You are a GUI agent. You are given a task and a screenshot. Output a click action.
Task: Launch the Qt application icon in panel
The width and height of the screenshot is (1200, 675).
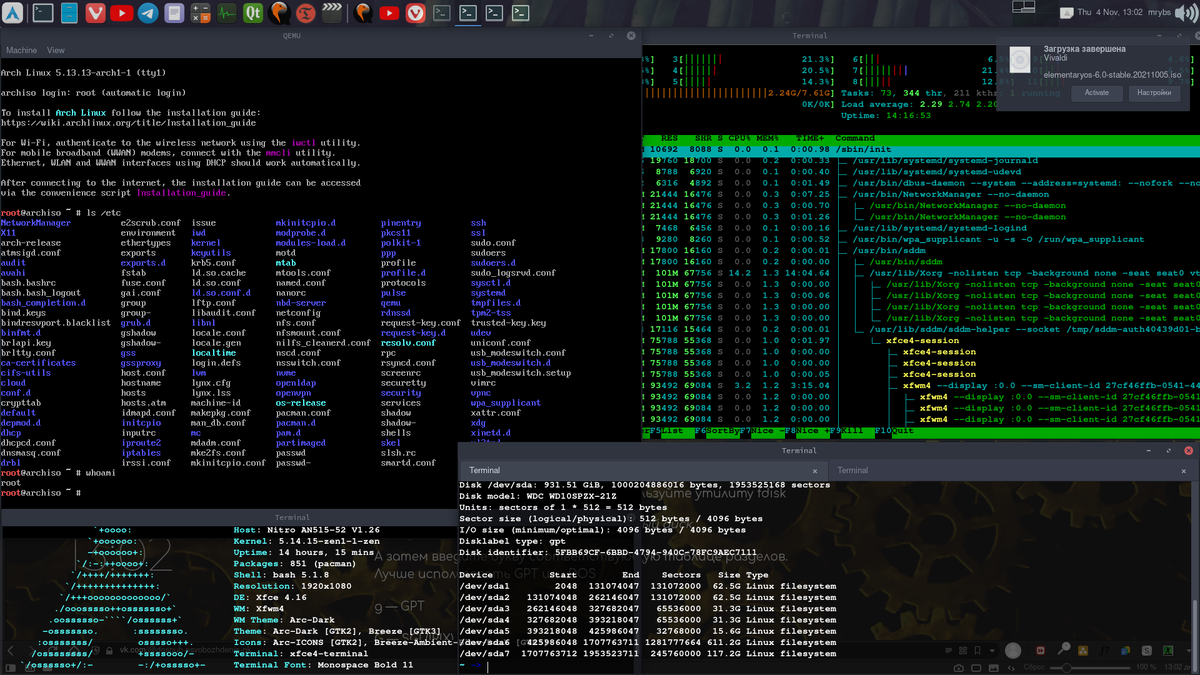tap(253, 13)
